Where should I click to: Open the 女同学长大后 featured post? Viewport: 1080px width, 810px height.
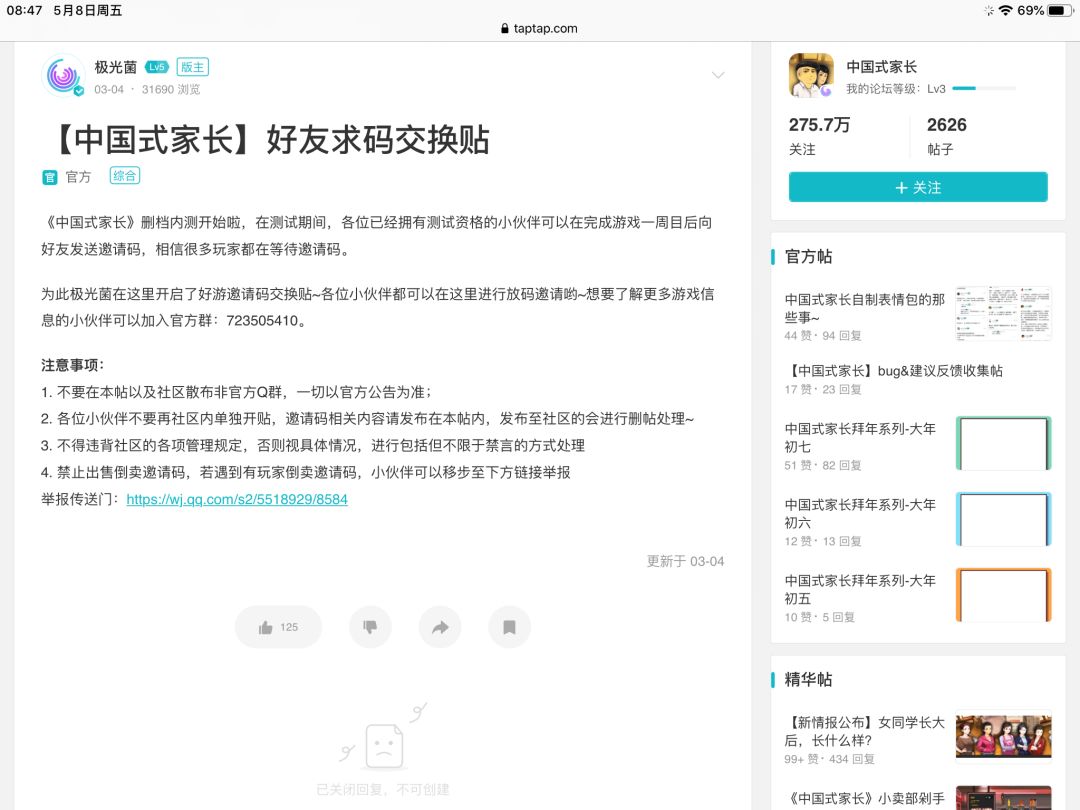pos(865,731)
